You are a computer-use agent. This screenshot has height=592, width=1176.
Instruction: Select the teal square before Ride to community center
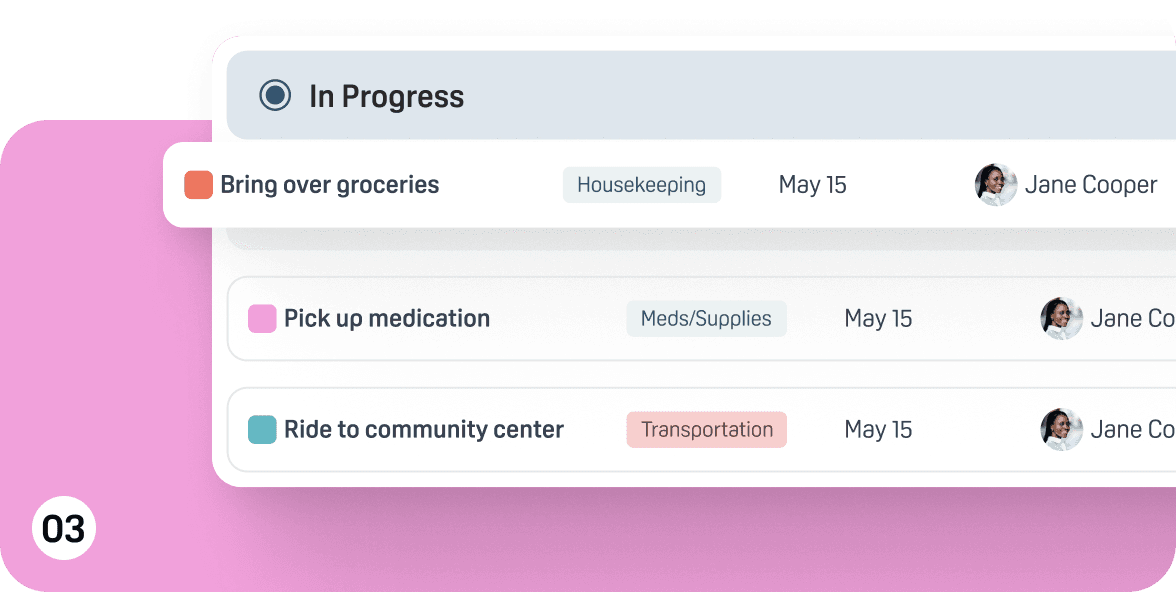261,429
